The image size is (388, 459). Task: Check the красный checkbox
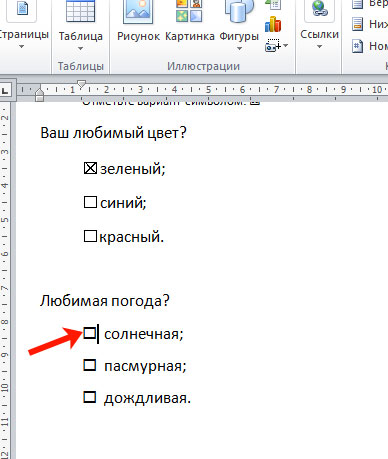coord(90,236)
